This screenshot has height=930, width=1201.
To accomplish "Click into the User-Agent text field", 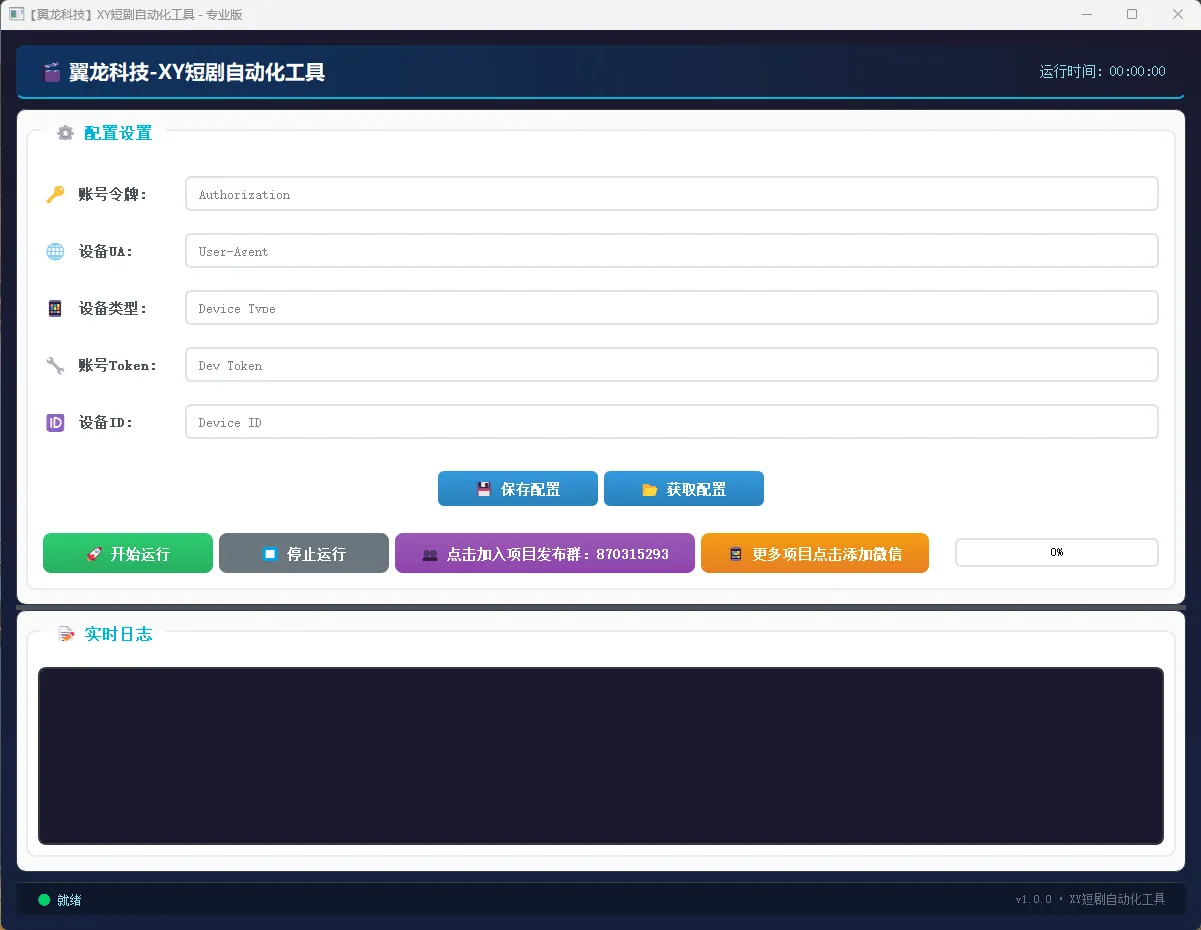I will click(671, 252).
